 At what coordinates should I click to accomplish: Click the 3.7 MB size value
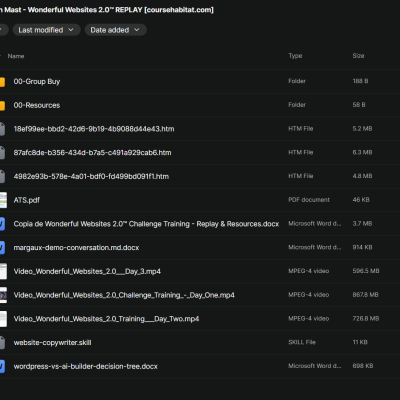click(x=362, y=223)
